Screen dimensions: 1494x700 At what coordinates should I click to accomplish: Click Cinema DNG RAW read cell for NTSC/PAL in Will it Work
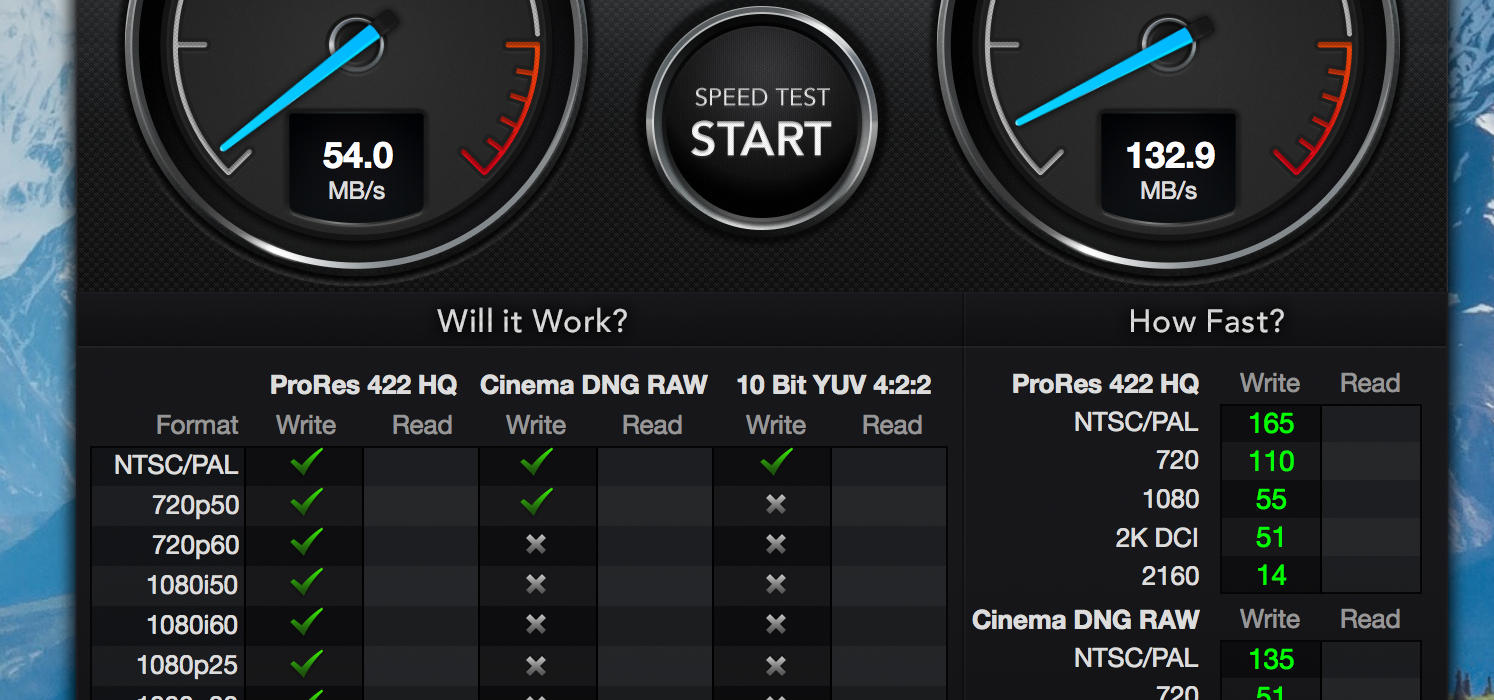(654, 465)
